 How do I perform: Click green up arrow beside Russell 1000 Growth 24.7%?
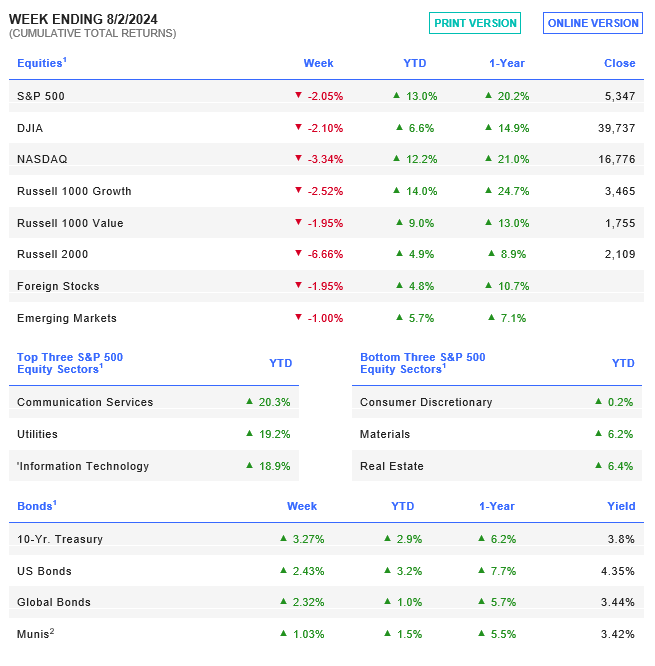click(x=488, y=190)
